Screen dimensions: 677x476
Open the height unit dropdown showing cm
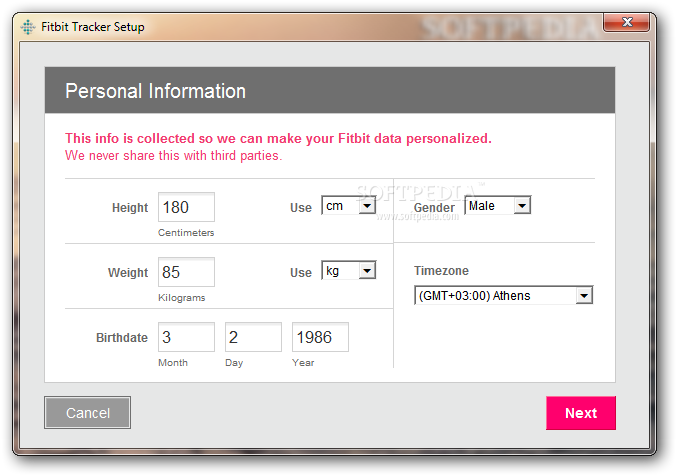pyautogui.click(x=349, y=206)
